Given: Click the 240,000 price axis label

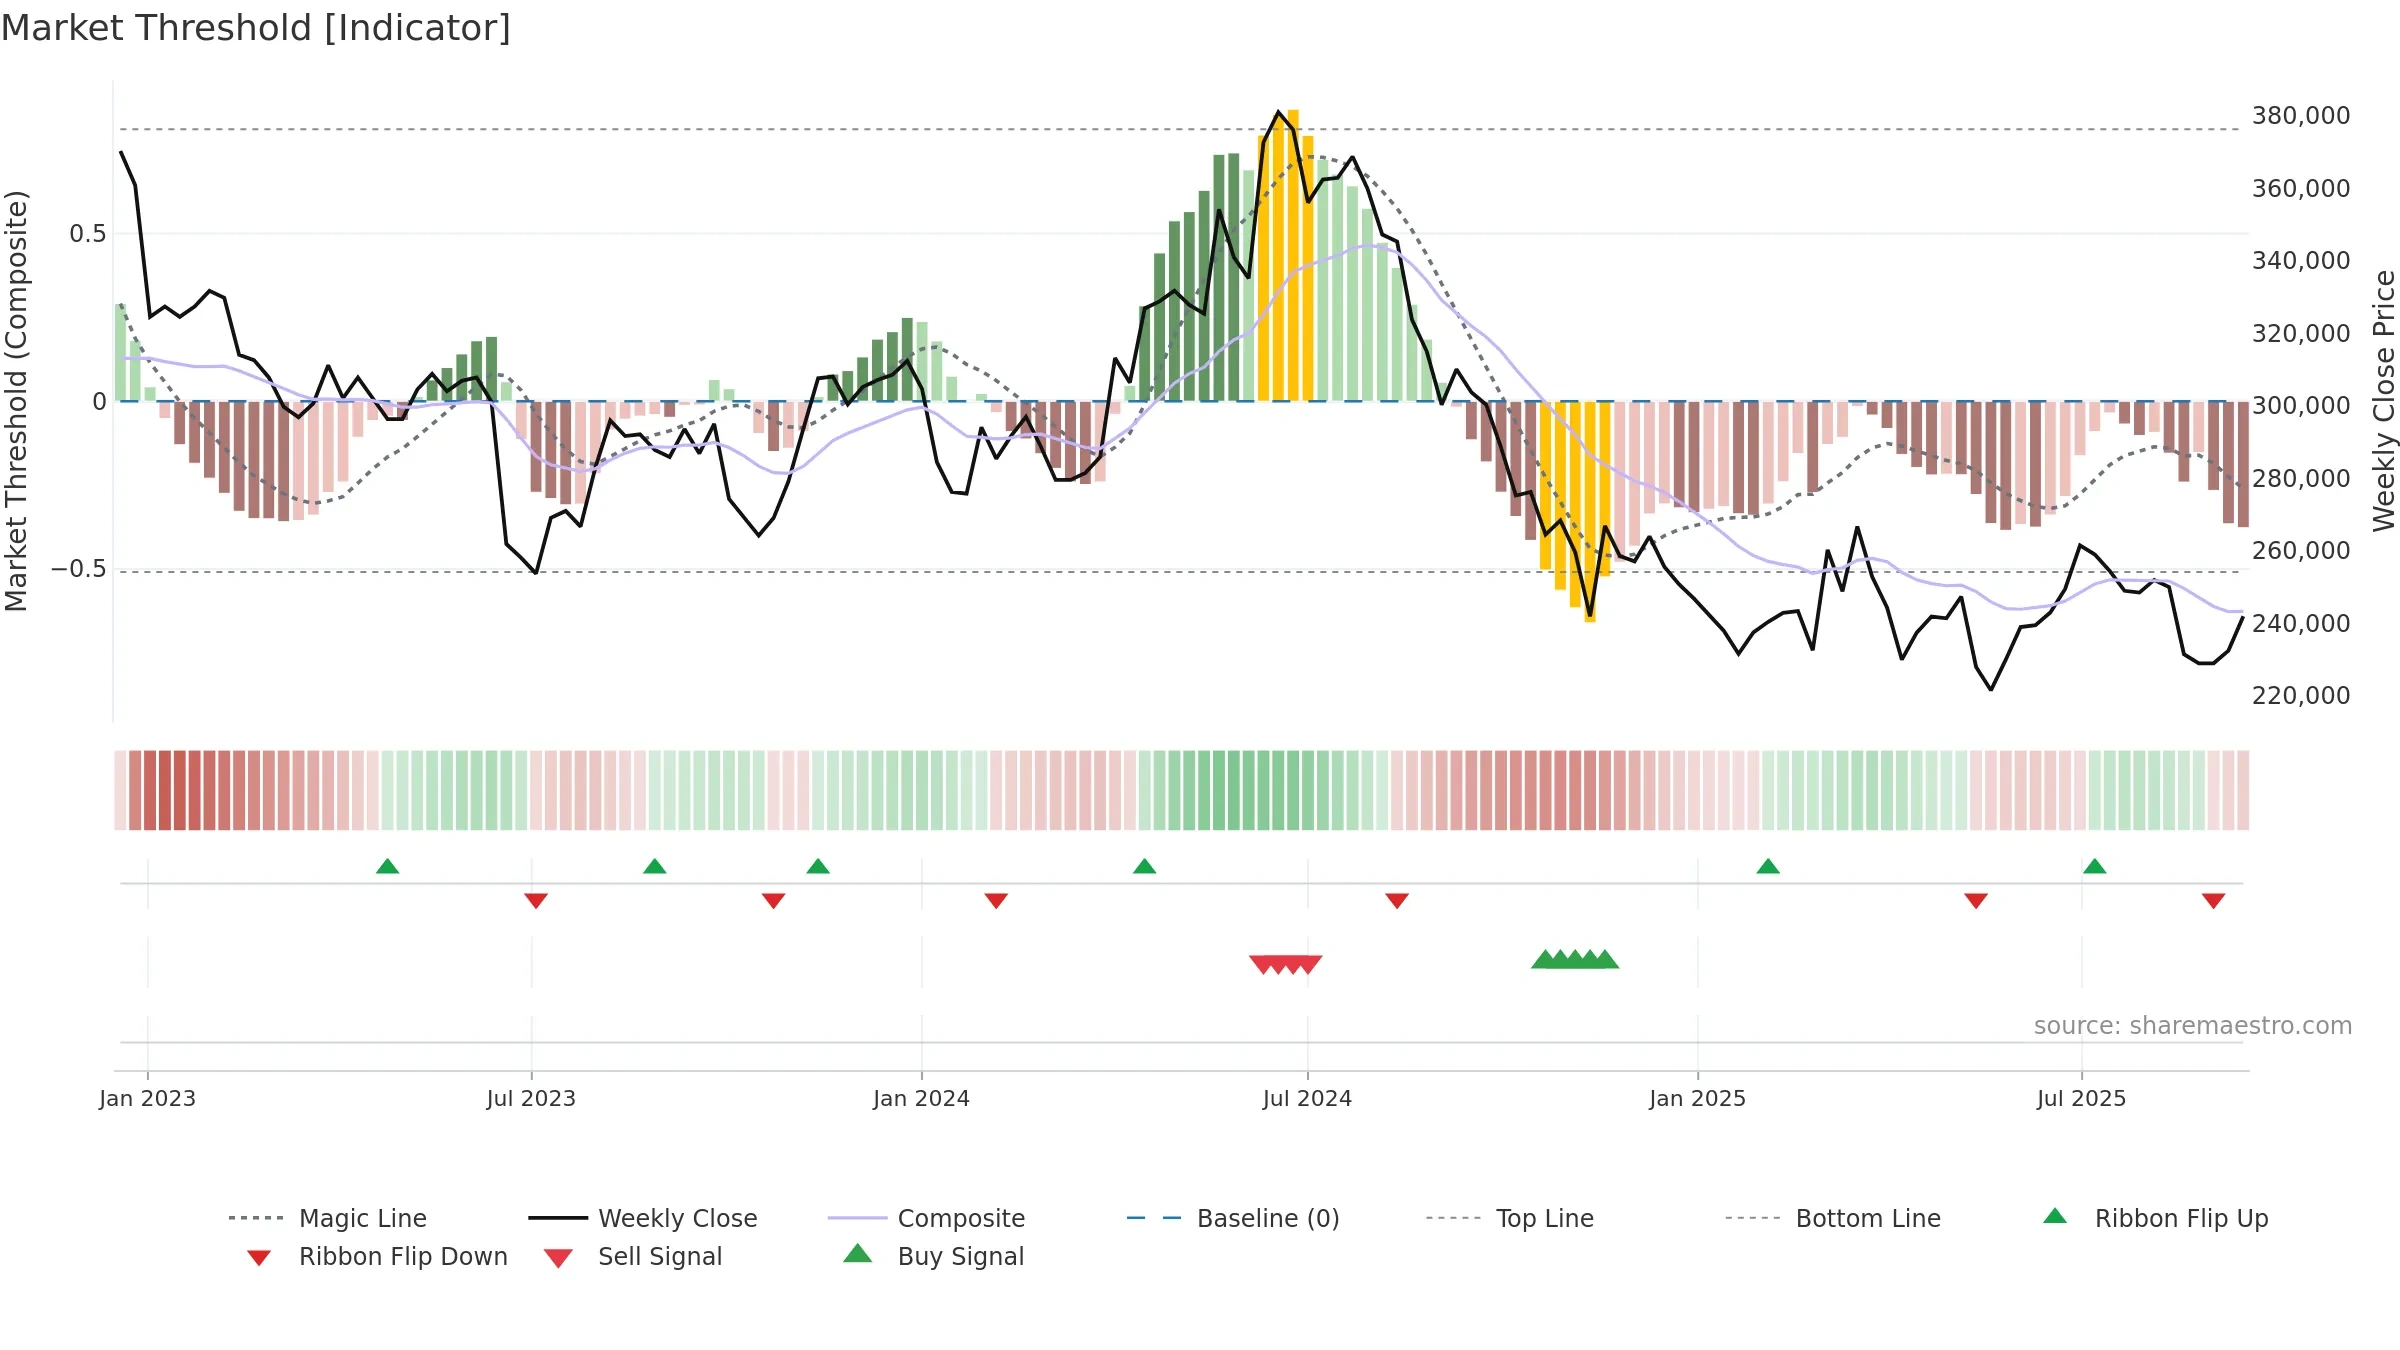Looking at the screenshot, I should tap(2301, 623).
